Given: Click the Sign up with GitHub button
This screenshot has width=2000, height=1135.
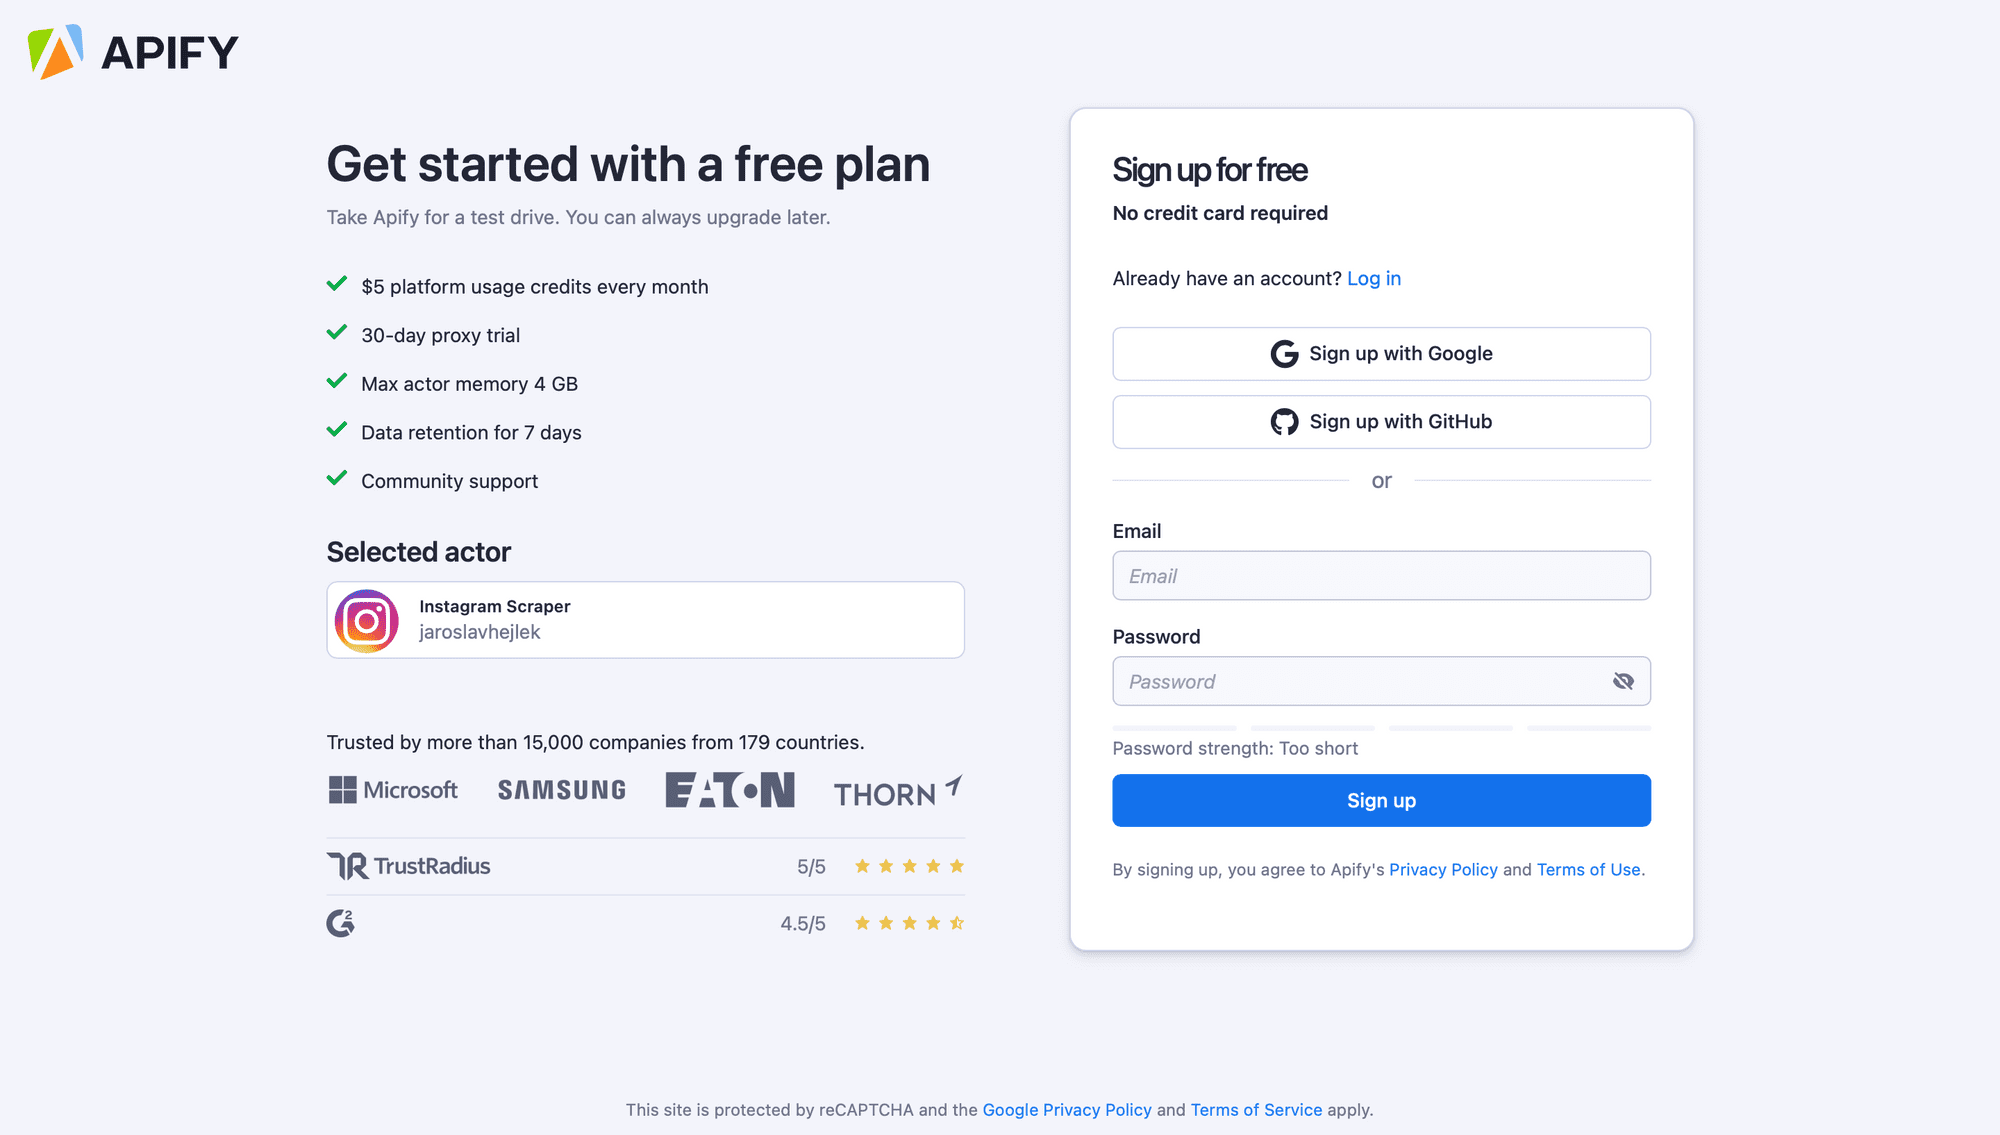Looking at the screenshot, I should [x=1382, y=420].
